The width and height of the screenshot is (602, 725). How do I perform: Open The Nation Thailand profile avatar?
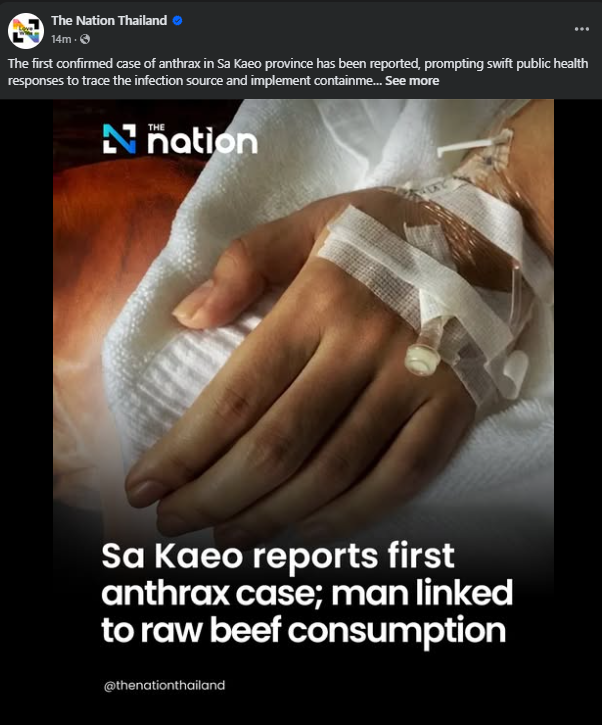pos(26,31)
